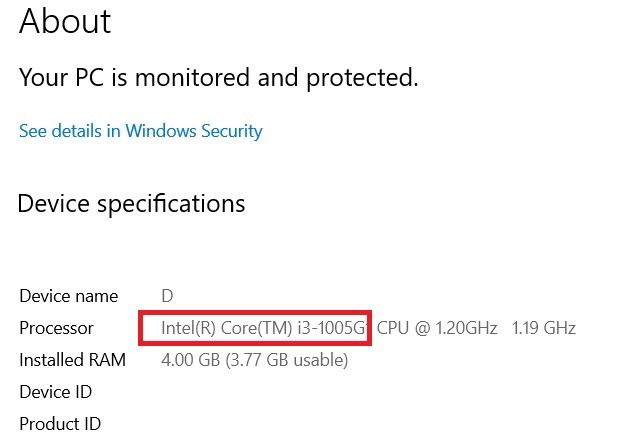The width and height of the screenshot is (637, 447).
Task: Click the Installed RAM label
Action: (x=72, y=360)
